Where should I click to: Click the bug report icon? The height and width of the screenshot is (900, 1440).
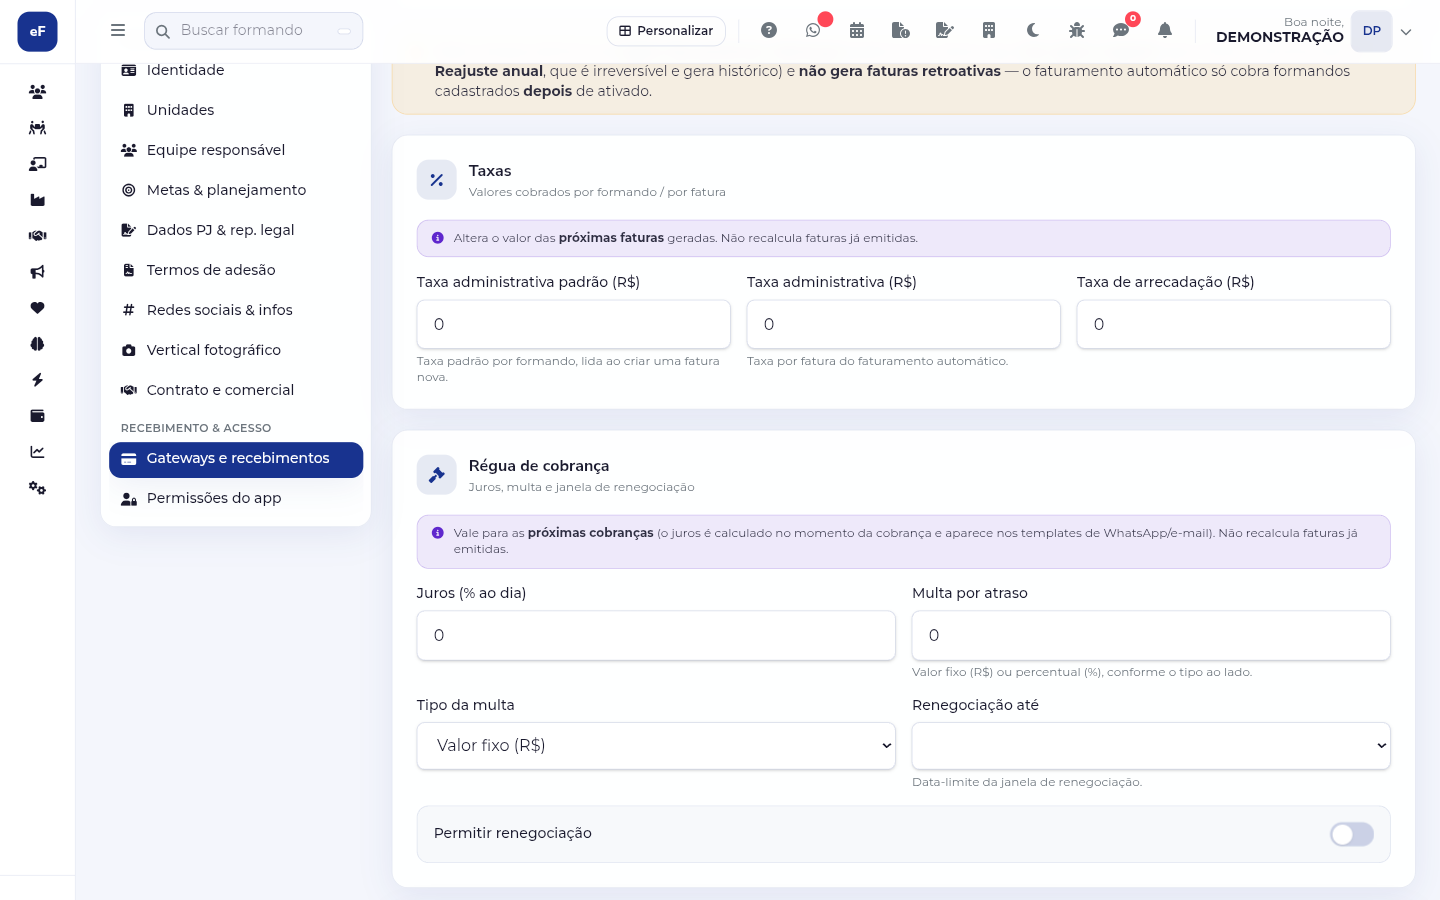click(1077, 30)
